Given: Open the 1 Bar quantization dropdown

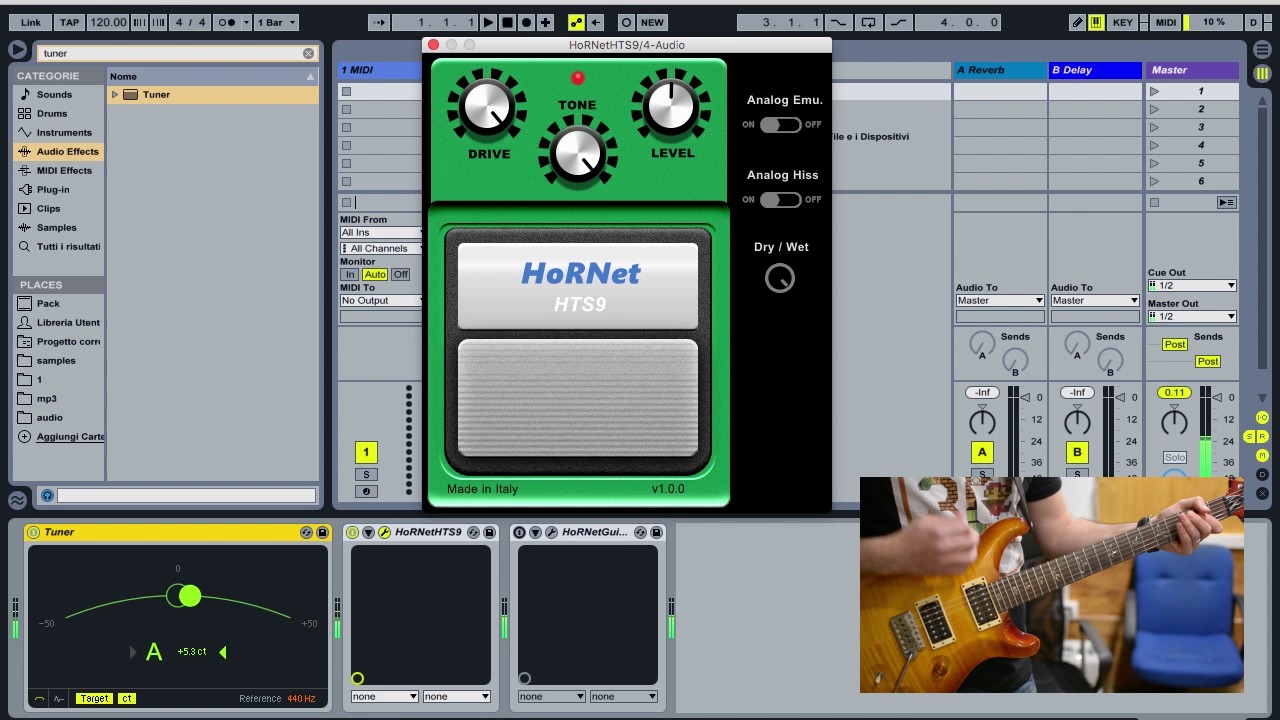Looking at the screenshot, I should point(274,22).
